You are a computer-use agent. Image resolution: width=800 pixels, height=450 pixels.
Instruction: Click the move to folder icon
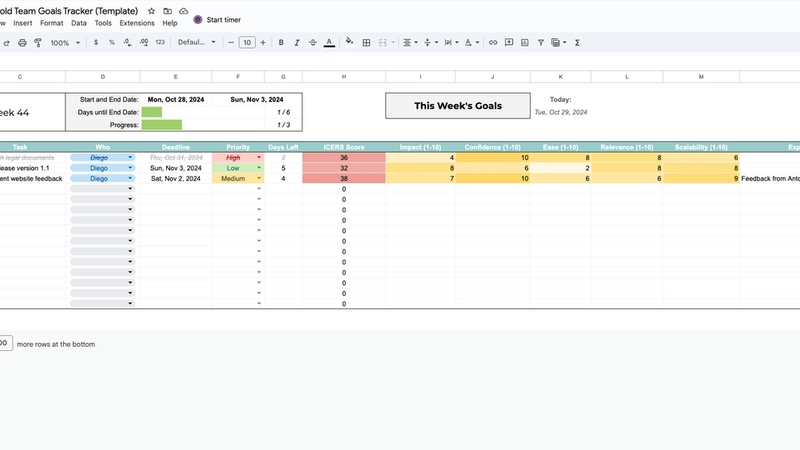tap(167, 11)
